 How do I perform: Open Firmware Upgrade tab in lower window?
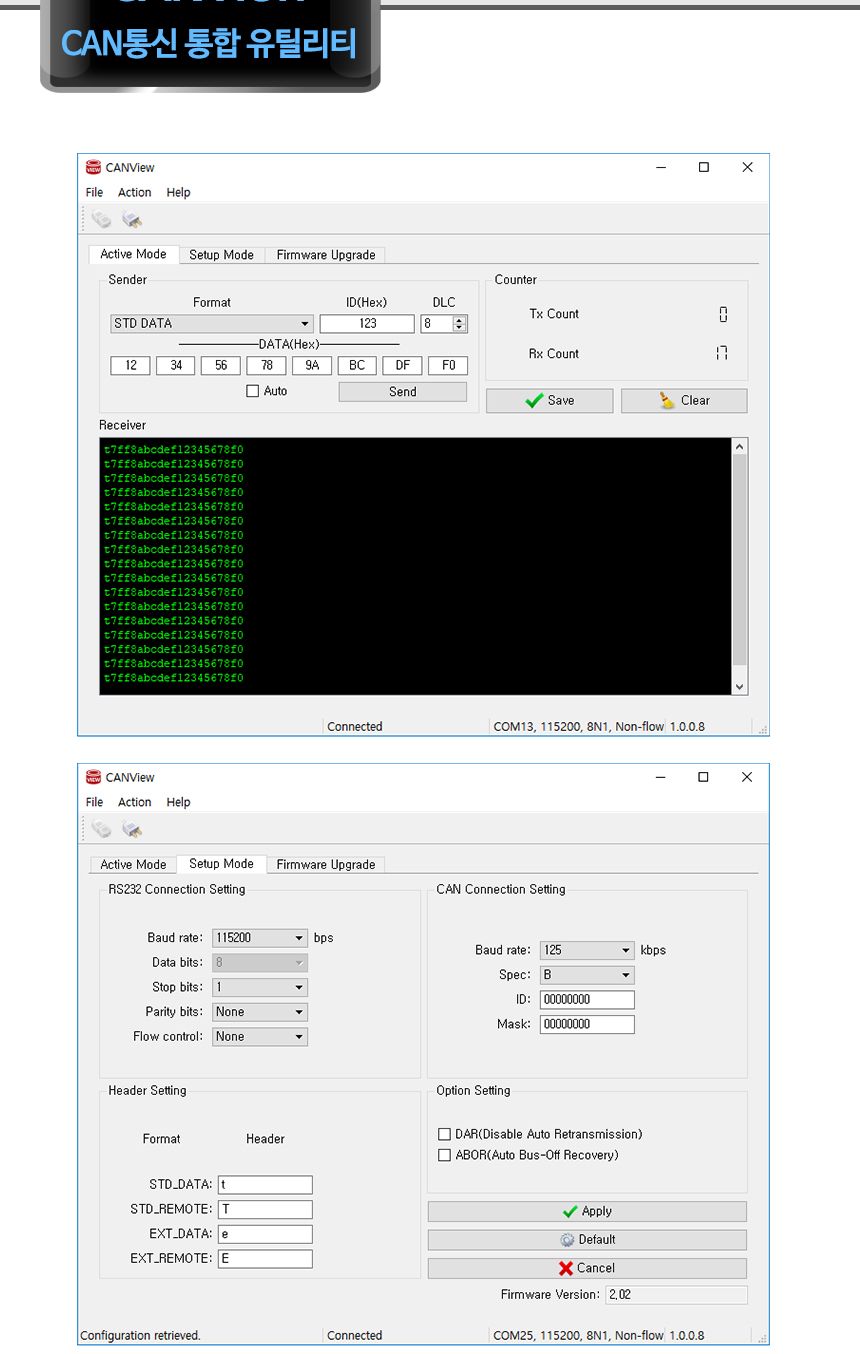[326, 865]
